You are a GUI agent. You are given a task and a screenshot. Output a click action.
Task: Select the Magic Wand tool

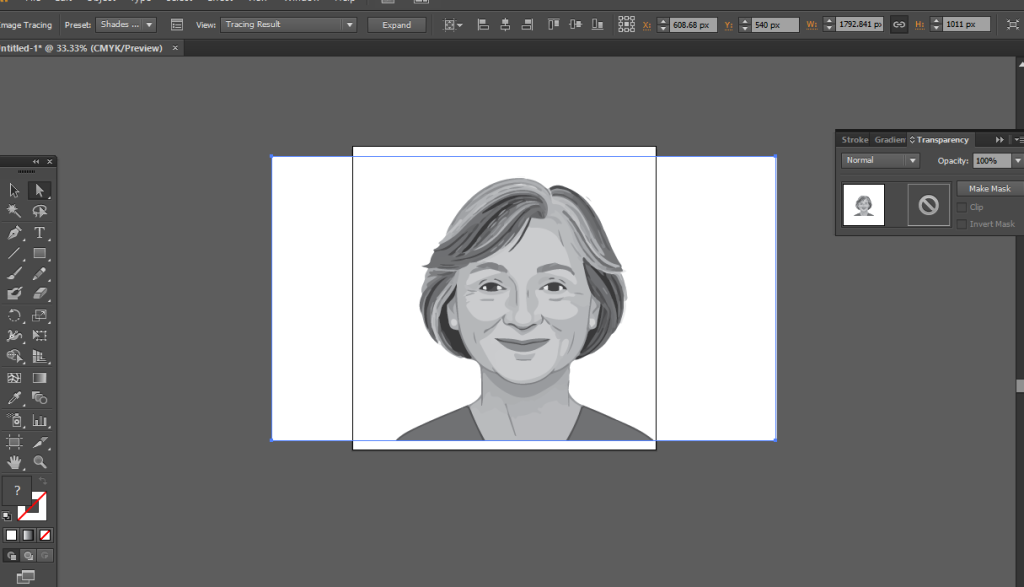(14, 211)
